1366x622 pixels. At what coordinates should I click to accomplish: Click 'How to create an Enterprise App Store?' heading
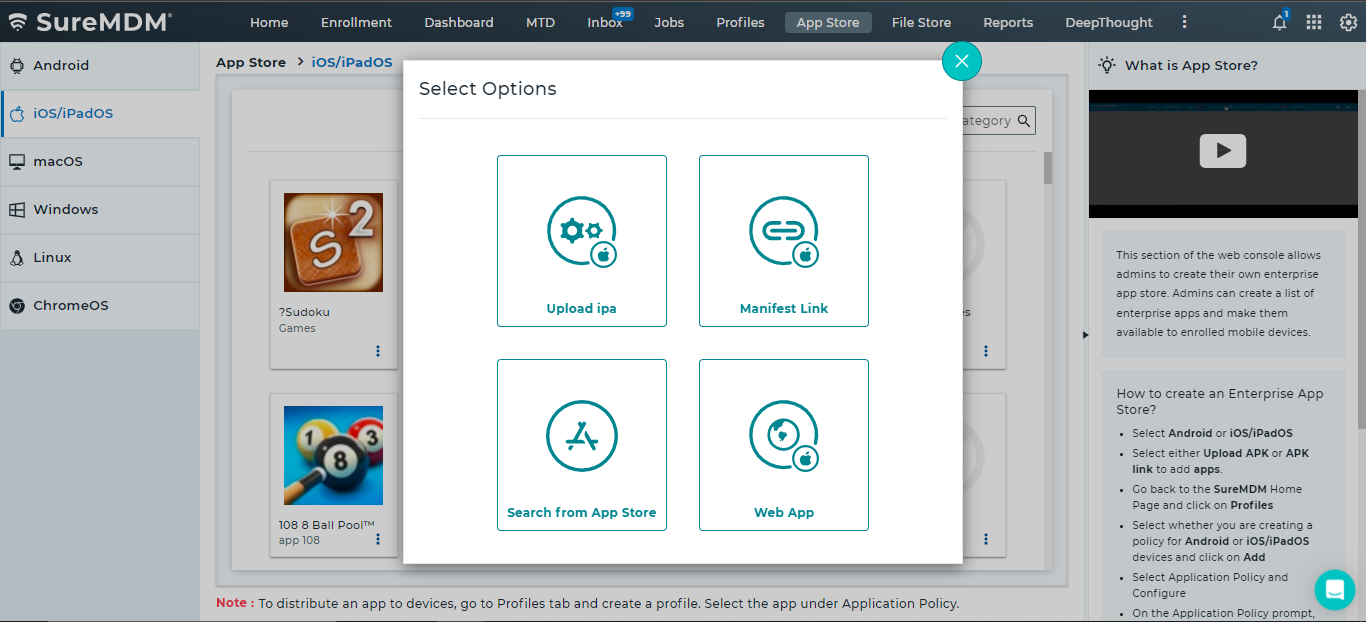click(1220, 401)
